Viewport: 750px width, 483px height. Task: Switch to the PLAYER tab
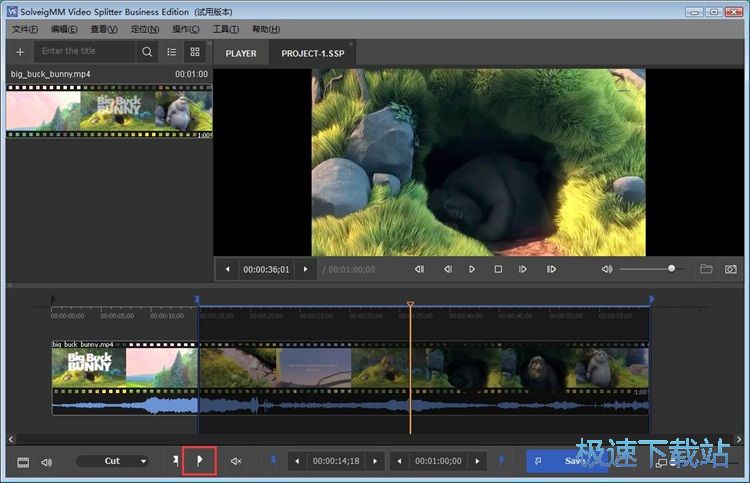coord(241,53)
